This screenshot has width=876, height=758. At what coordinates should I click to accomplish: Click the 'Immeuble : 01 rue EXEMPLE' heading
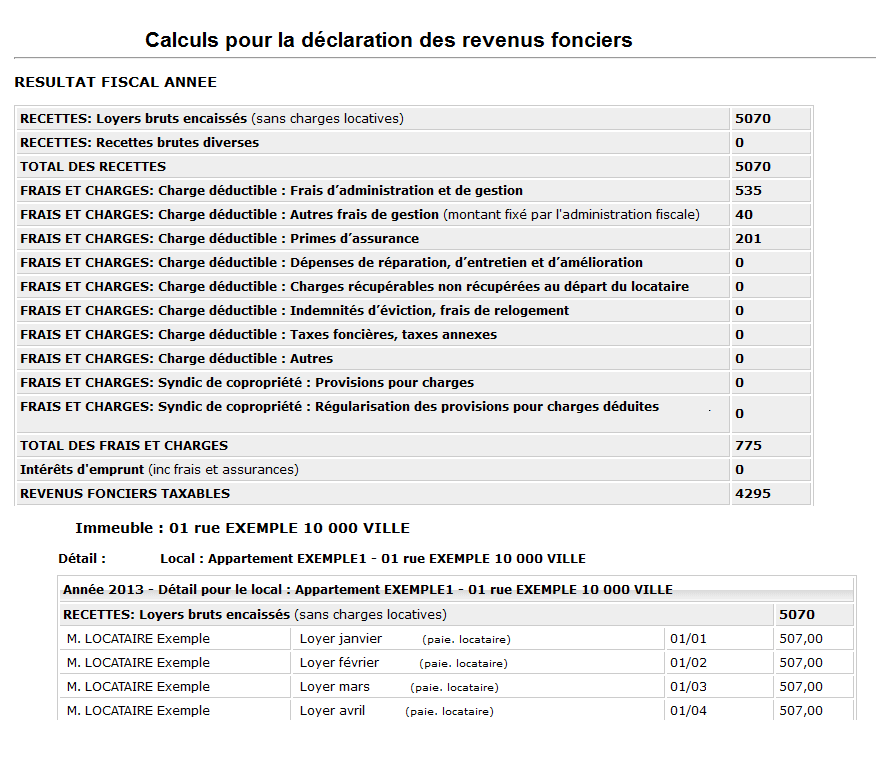click(x=242, y=528)
